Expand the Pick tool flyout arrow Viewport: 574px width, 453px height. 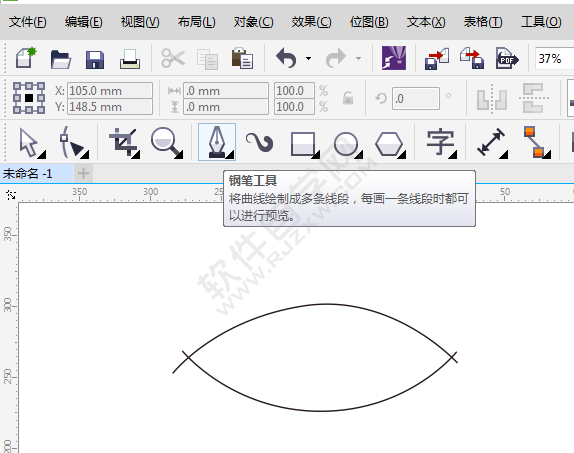[x=42, y=155]
